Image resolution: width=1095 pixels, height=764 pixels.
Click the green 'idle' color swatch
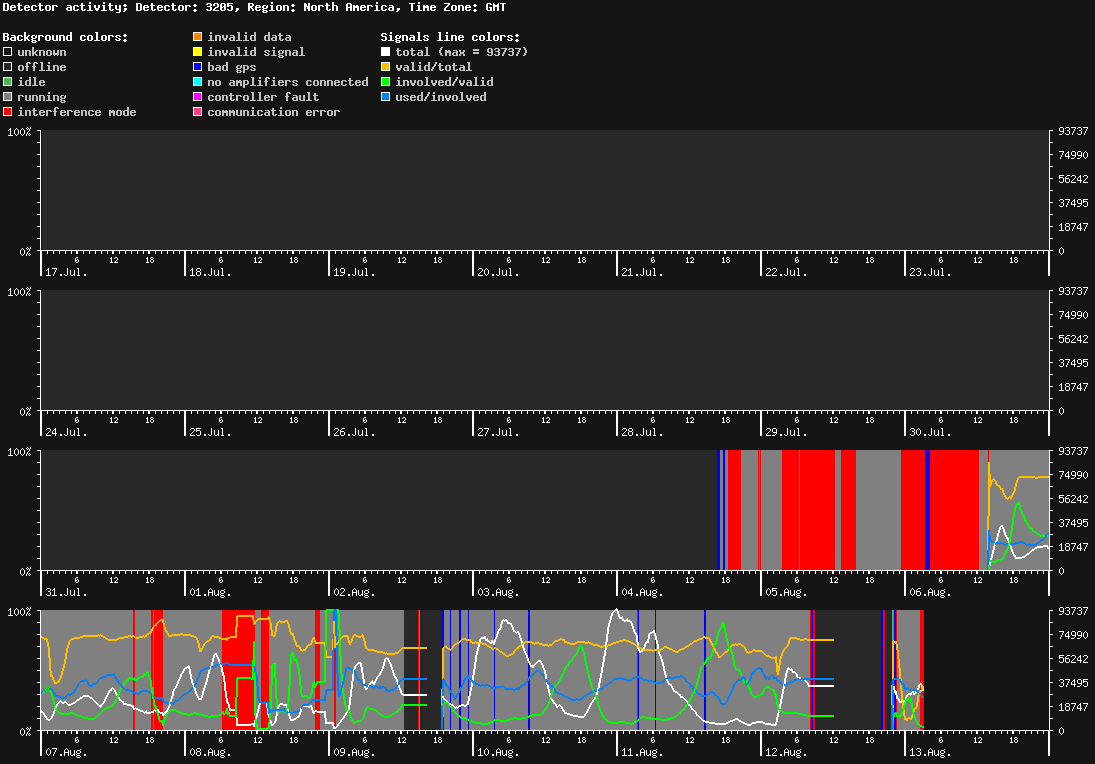pos(8,82)
